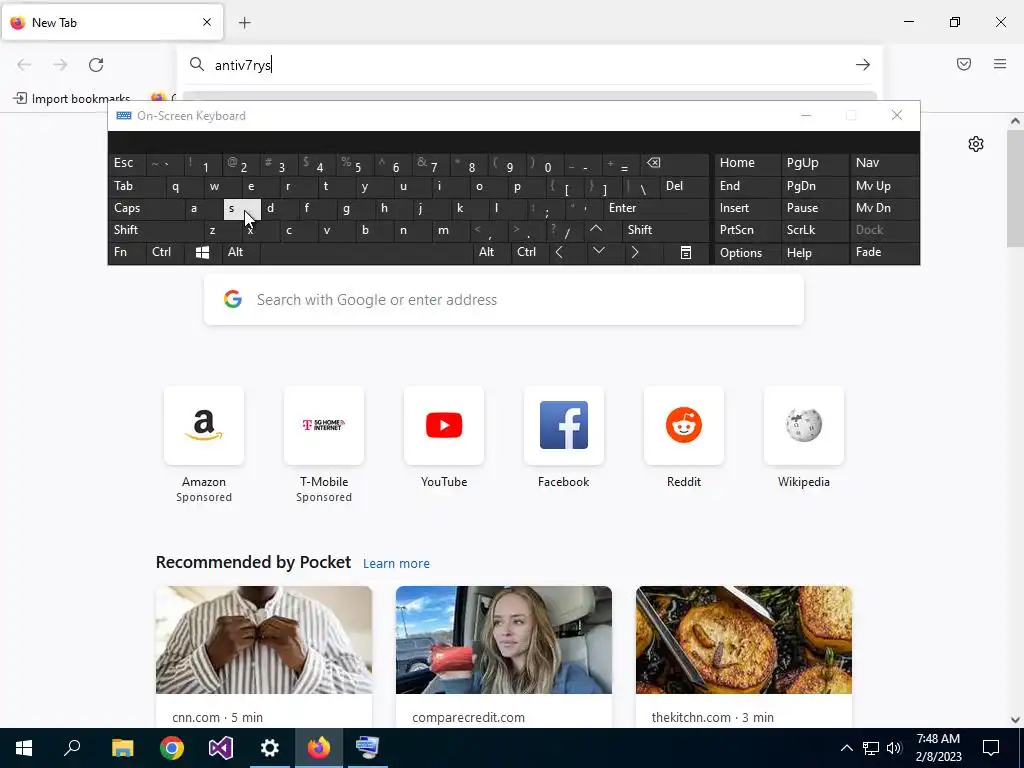
Task: Open the cnn.com Pocket story thumbnail
Action: pos(264,640)
